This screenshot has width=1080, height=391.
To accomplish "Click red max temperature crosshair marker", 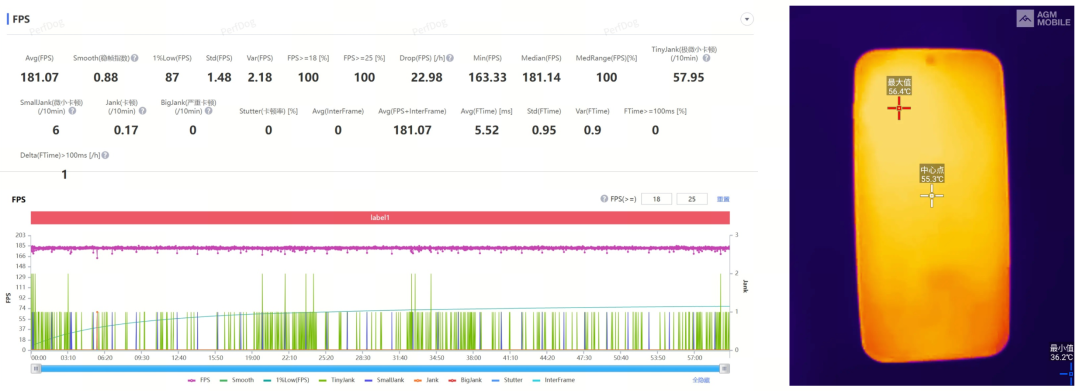I will (x=899, y=108).
